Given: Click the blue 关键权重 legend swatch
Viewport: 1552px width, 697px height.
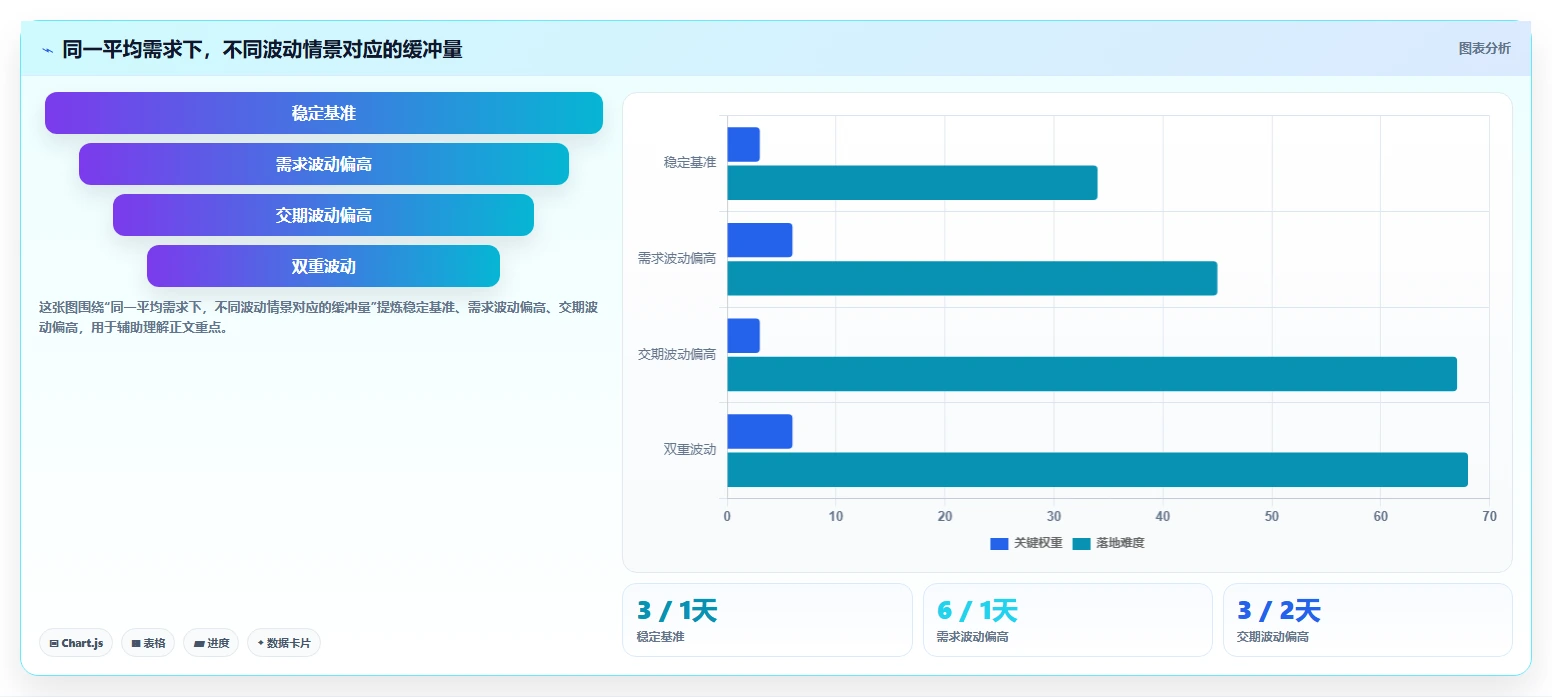Looking at the screenshot, I should pos(999,543).
